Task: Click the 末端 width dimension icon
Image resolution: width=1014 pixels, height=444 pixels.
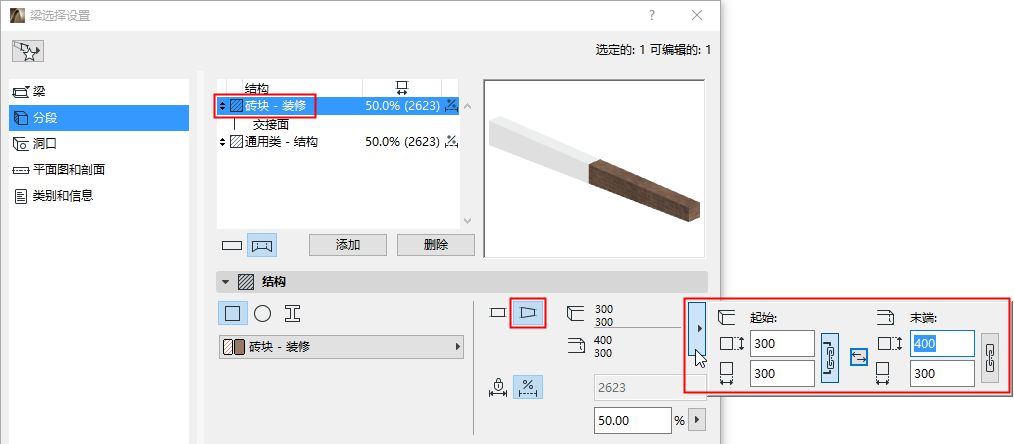Action: pos(885,374)
